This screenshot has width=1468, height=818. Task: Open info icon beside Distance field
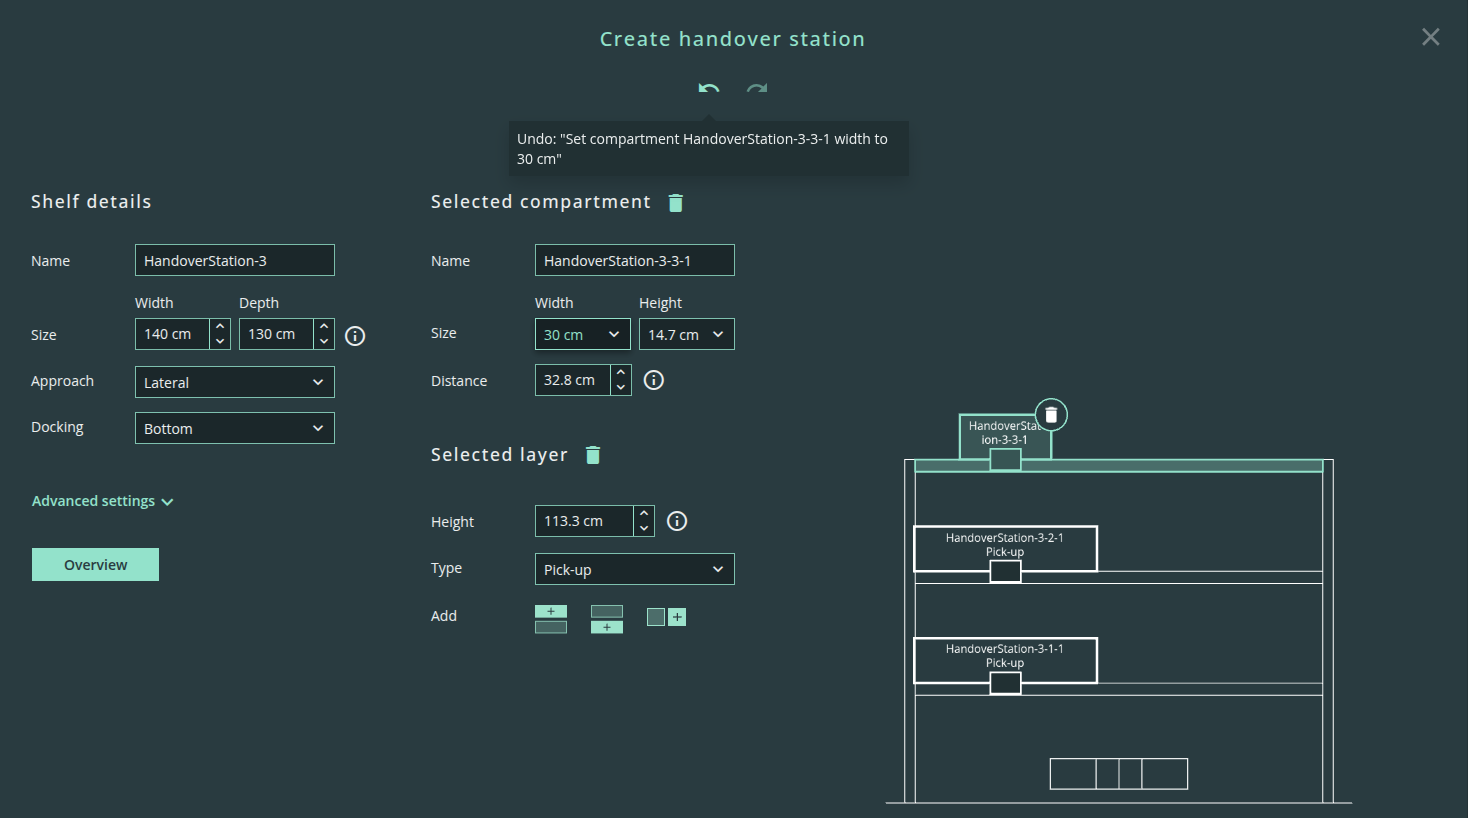654,380
